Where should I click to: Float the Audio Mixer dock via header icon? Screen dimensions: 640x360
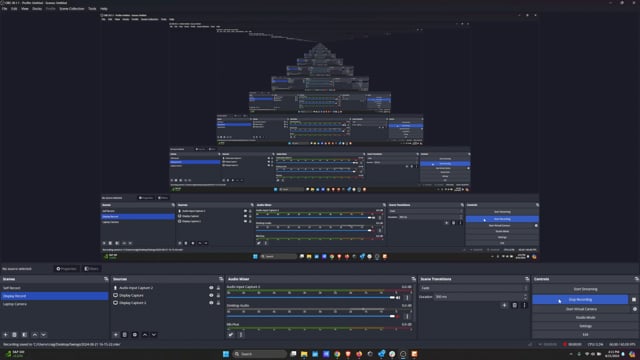tap(413, 279)
